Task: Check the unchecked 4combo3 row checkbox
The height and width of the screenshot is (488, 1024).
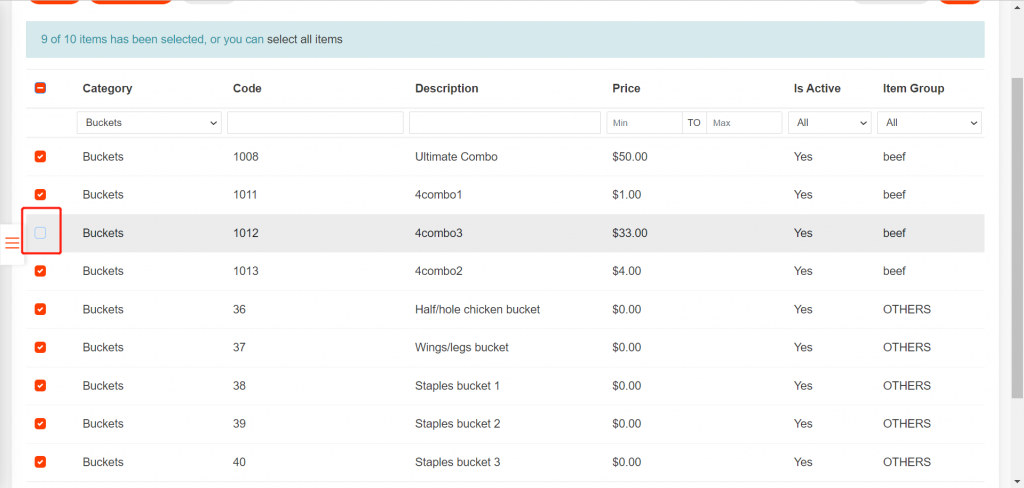Action: [40, 233]
